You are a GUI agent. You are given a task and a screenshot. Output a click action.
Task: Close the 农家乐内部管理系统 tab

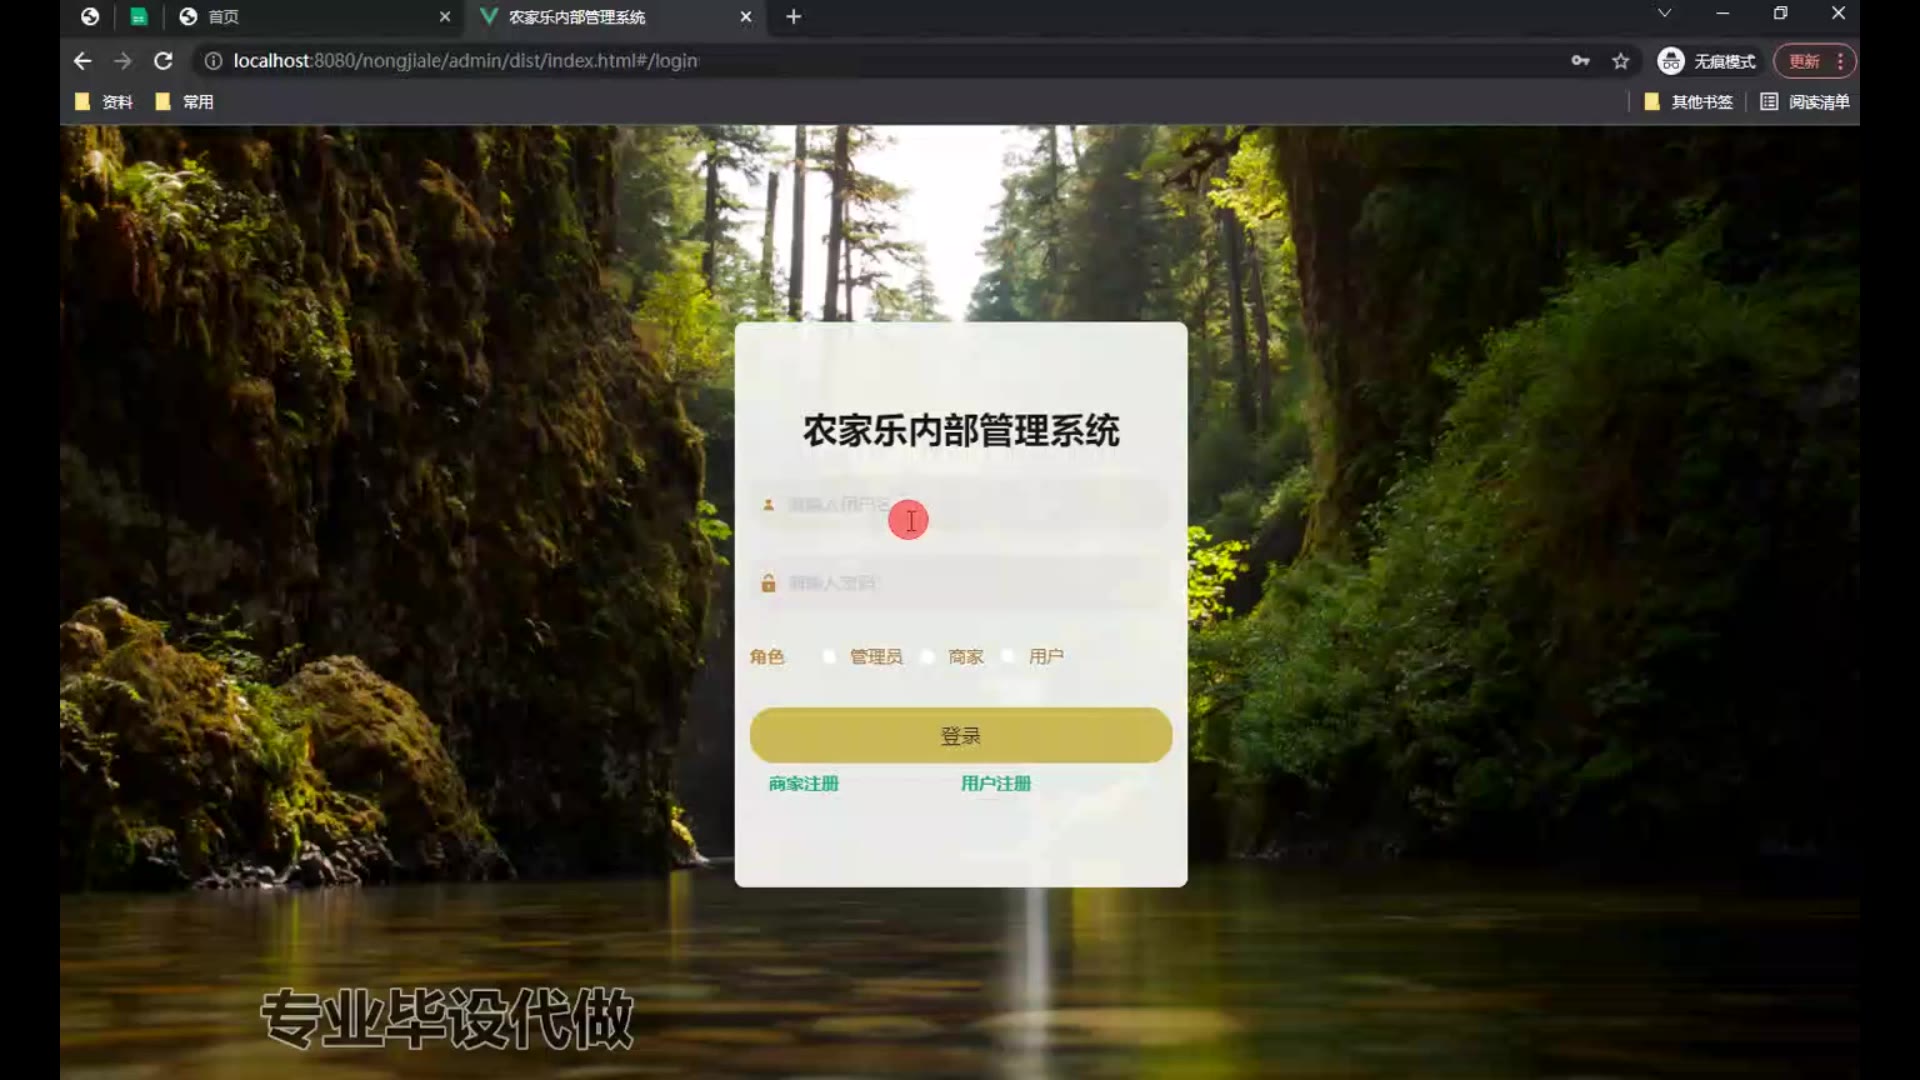tap(746, 17)
